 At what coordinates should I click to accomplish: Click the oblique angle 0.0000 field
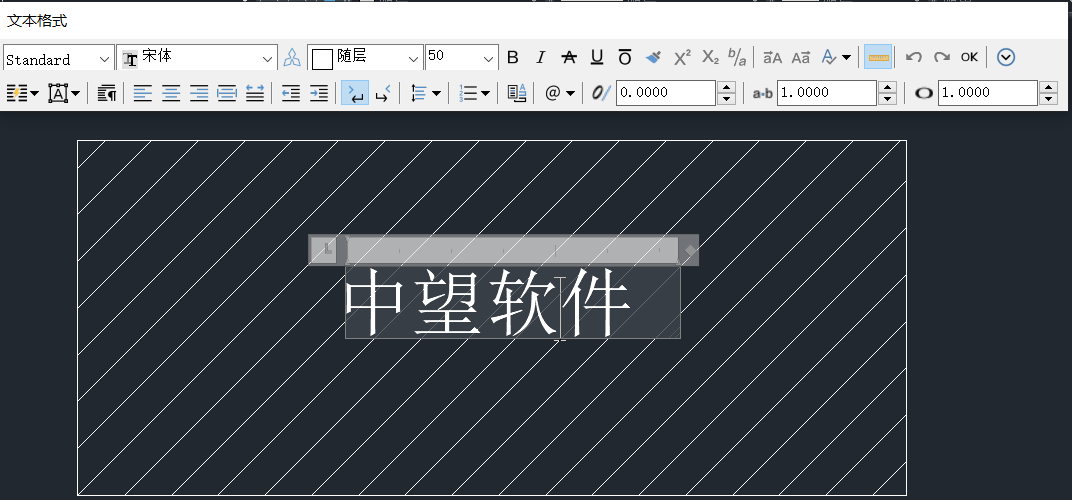666,93
